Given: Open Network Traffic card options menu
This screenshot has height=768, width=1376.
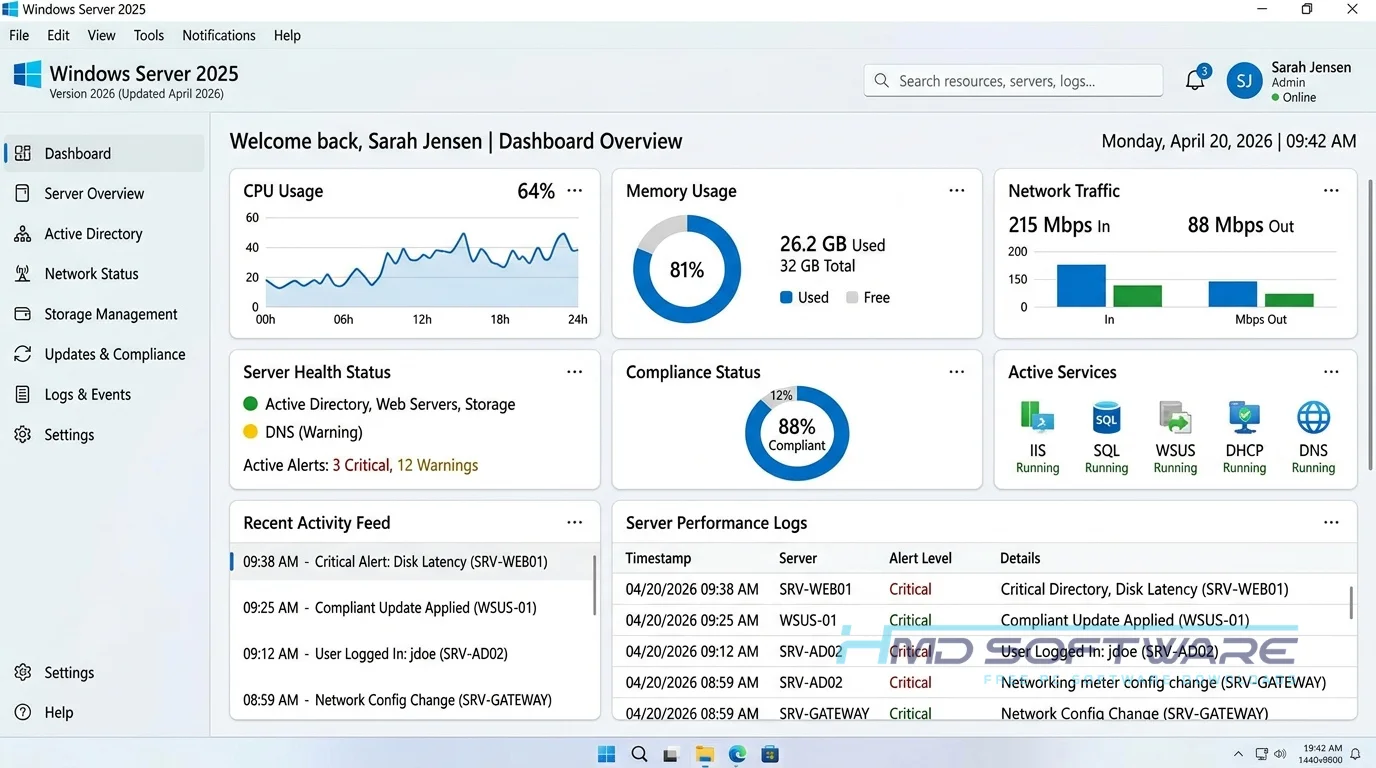Looking at the screenshot, I should tap(1331, 190).
